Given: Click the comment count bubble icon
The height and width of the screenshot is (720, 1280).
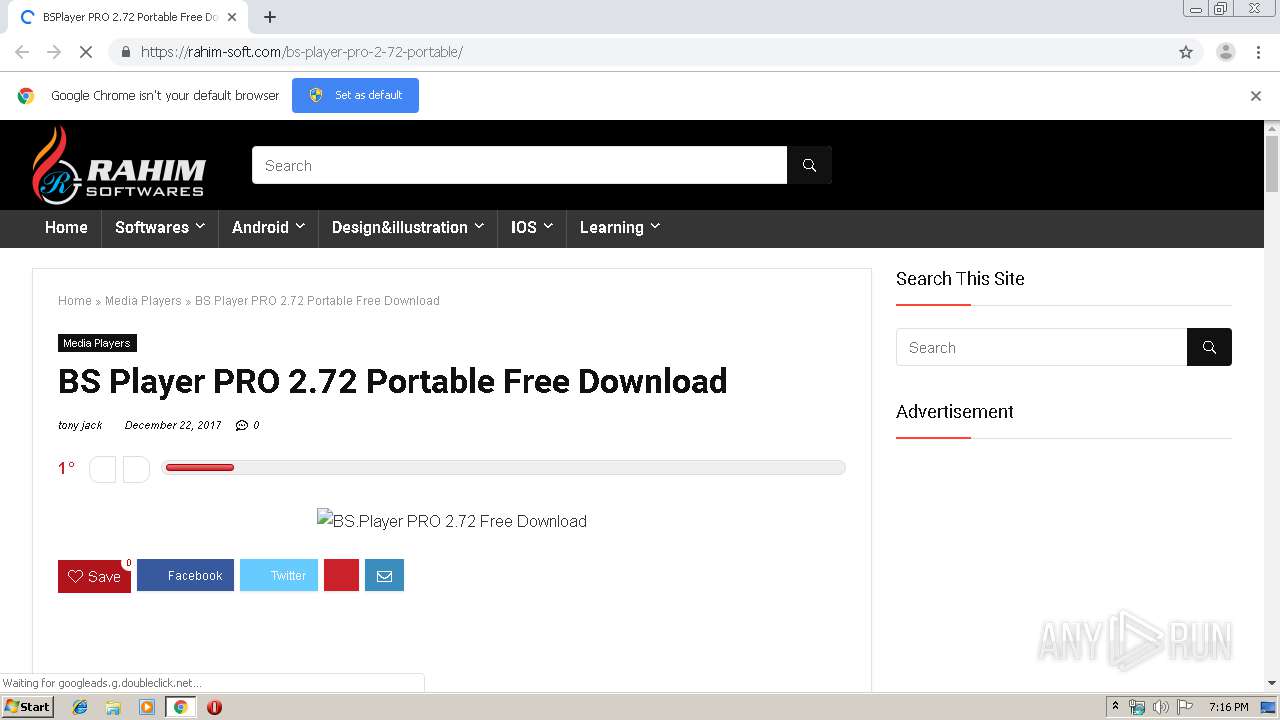Looking at the screenshot, I should tap(241, 425).
